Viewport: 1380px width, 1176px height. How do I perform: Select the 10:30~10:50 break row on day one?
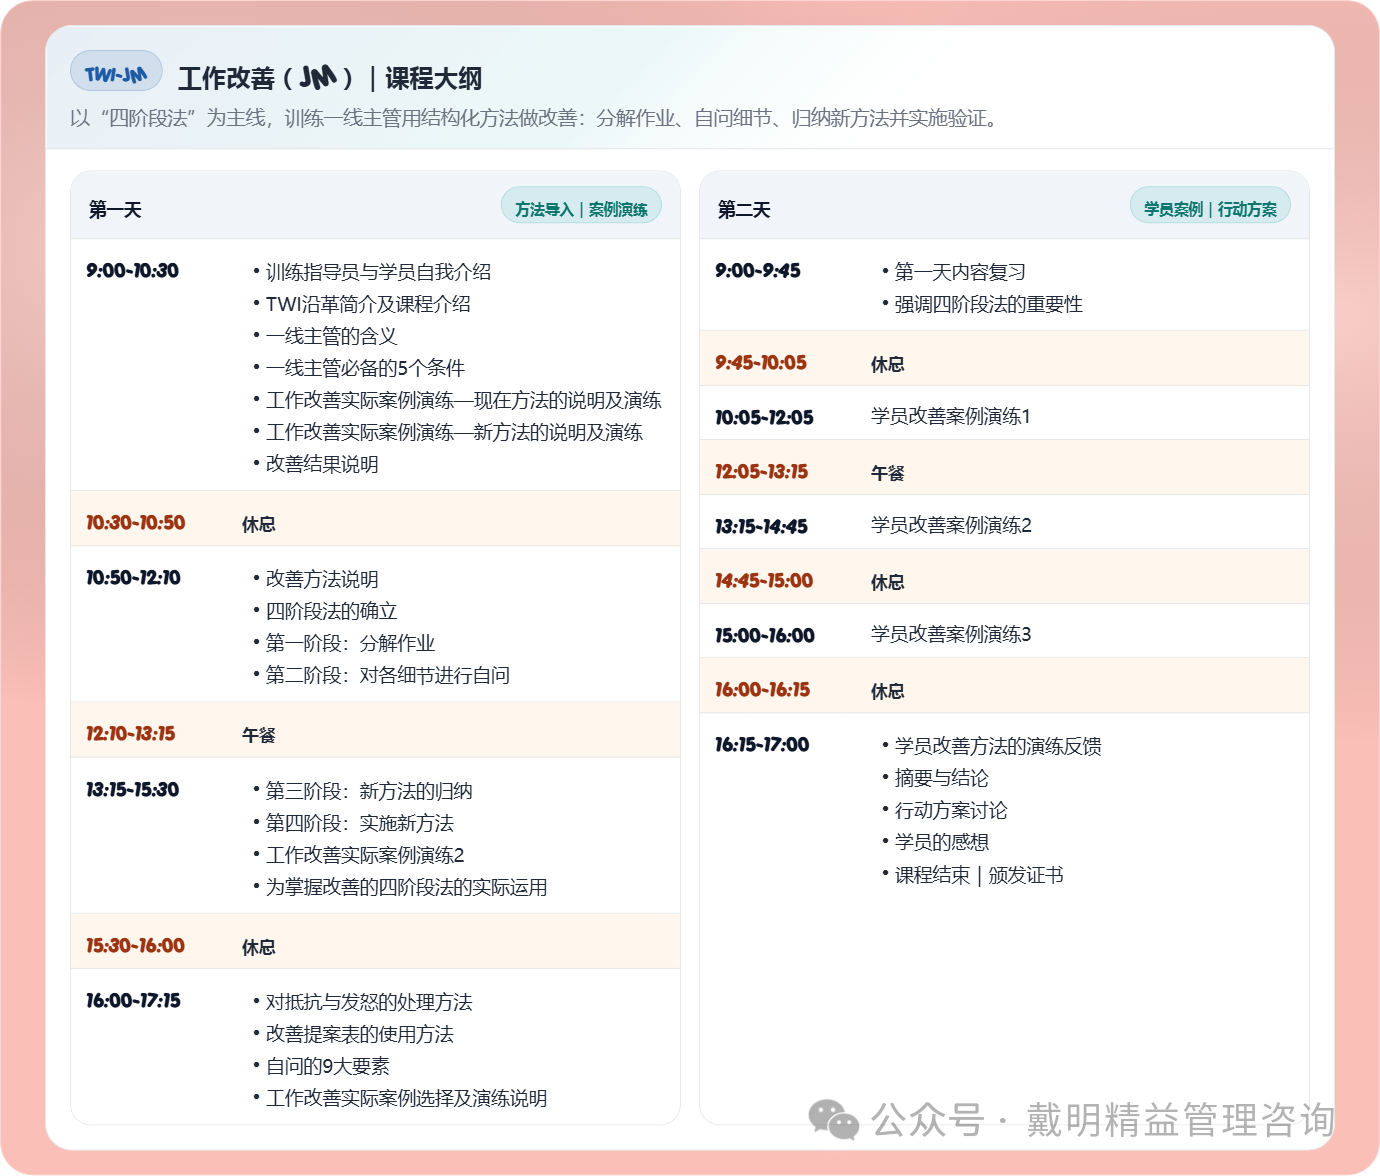tap(375, 523)
